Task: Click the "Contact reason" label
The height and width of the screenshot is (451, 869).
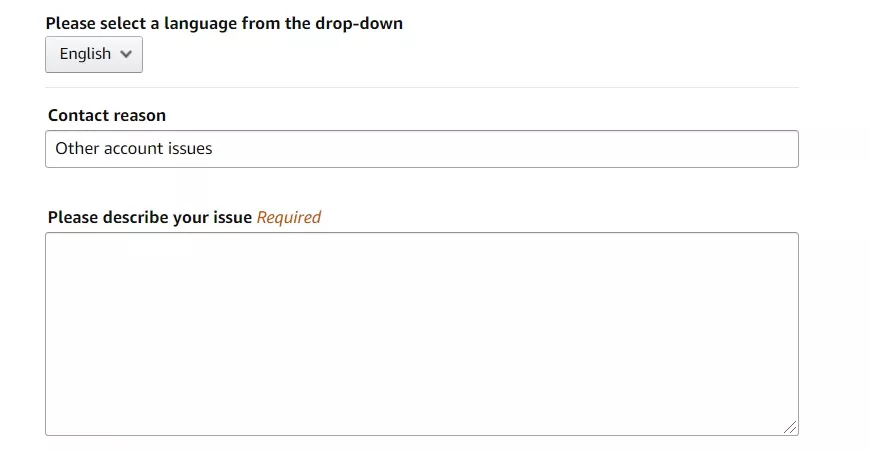Action: tap(107, 116)
